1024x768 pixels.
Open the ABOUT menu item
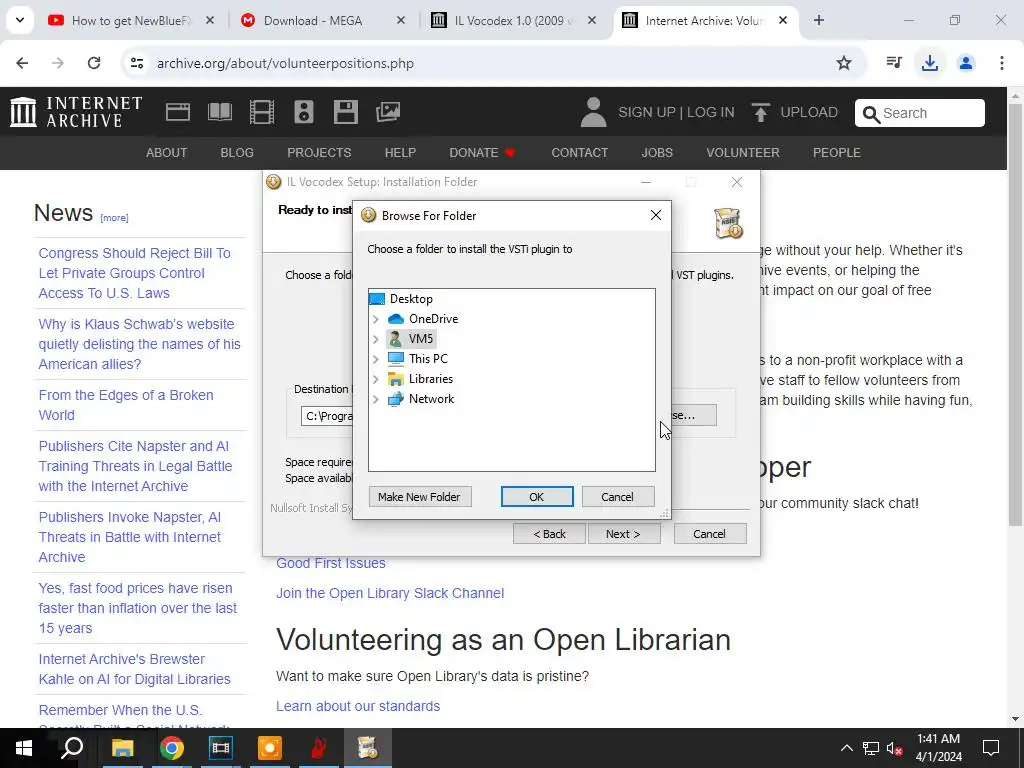[167, 153]
